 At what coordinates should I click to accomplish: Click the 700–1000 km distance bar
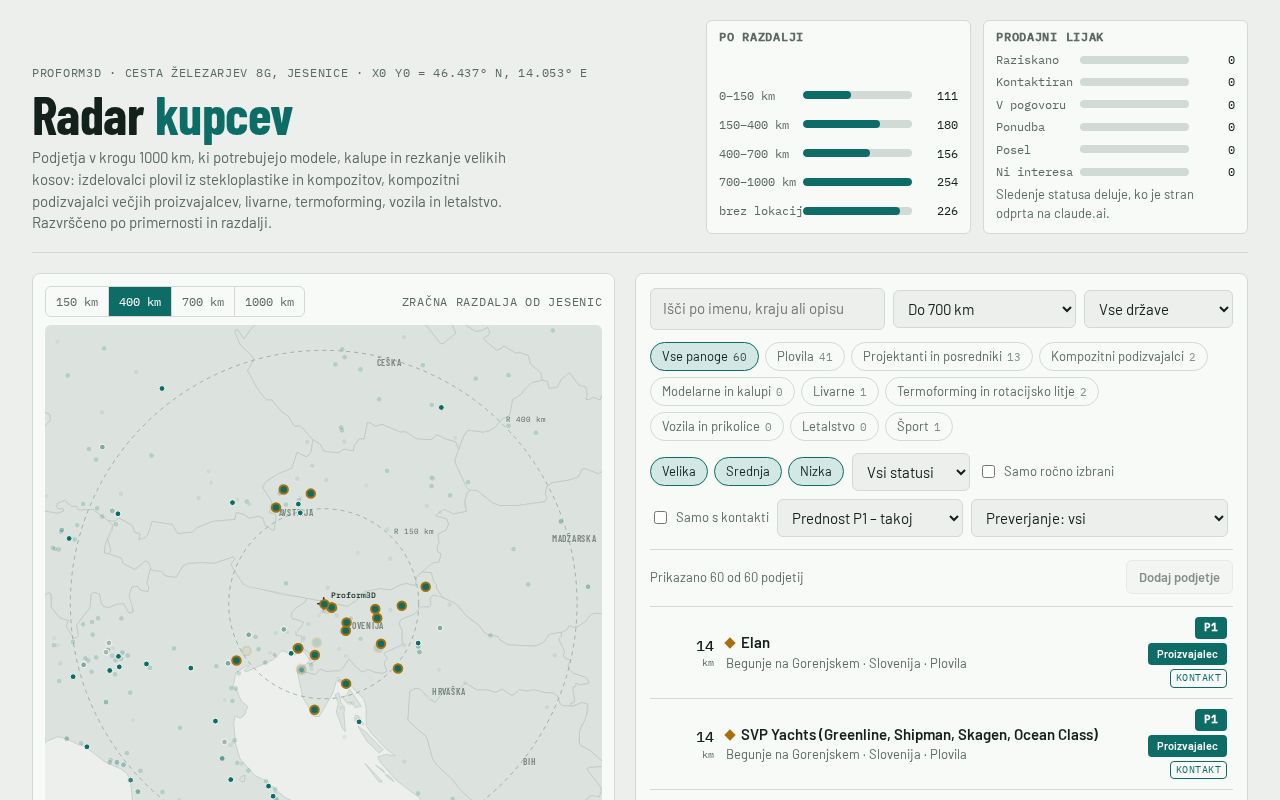pyautogui.click(x=857, y=182)
